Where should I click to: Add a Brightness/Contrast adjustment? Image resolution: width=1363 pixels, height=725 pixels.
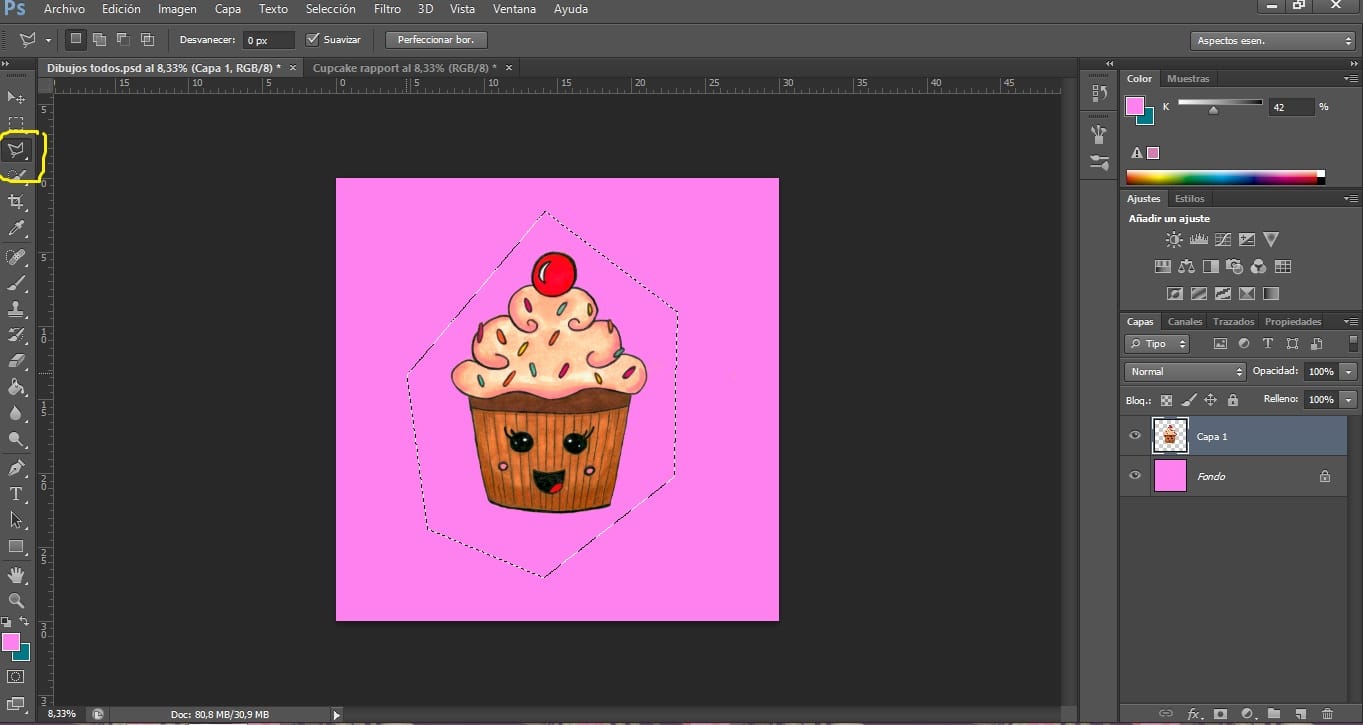click(1174, 240)
